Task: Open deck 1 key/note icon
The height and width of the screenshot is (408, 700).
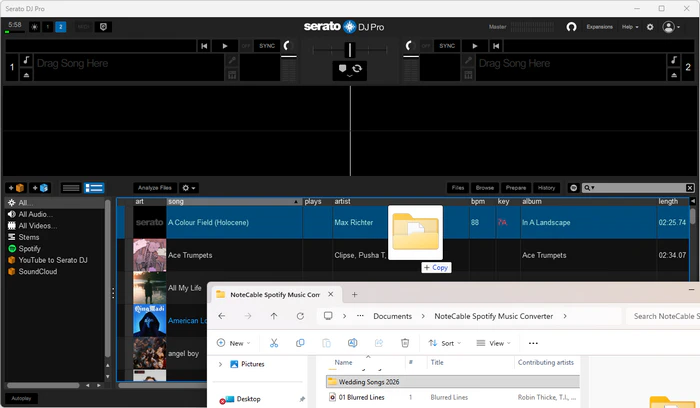Action: pos(26,60)
